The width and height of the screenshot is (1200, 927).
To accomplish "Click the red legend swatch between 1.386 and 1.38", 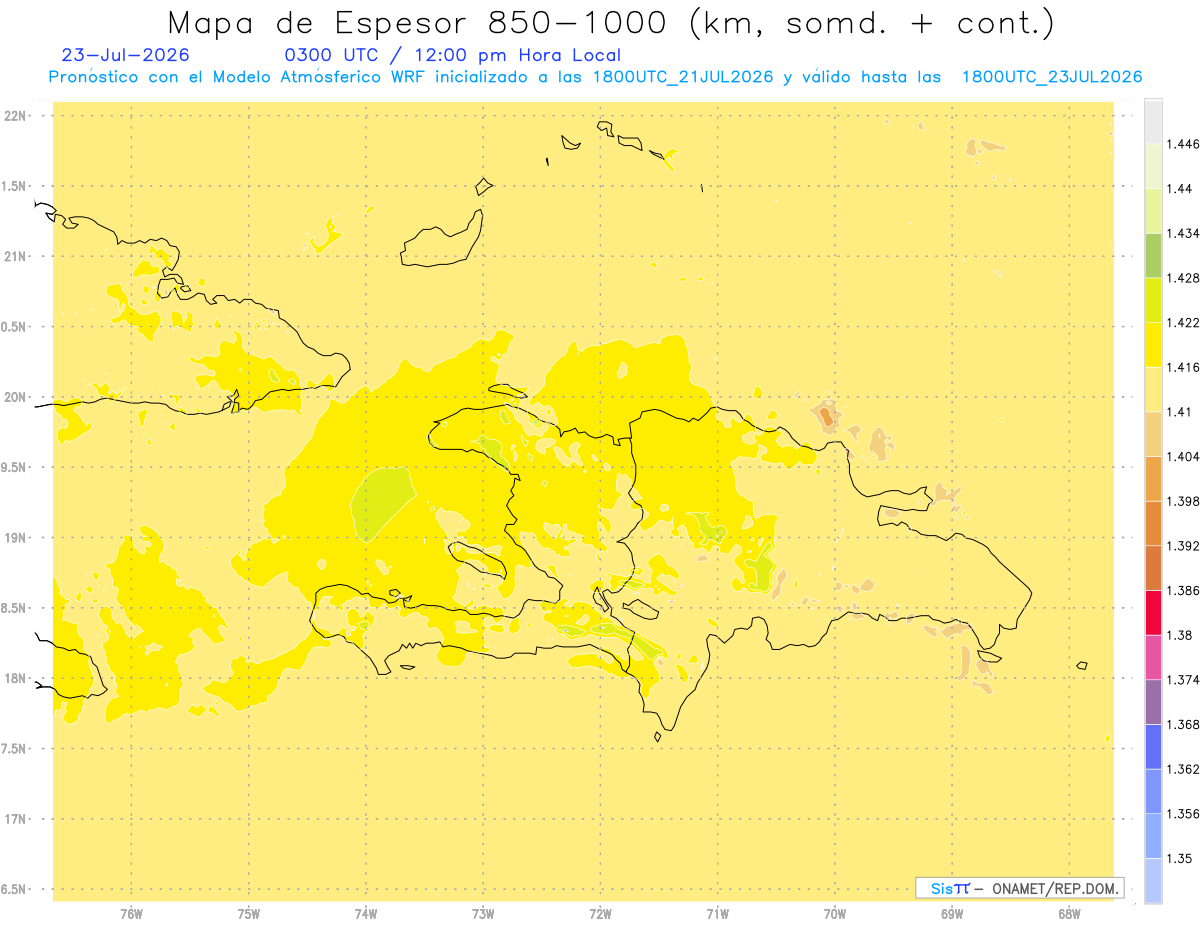I will [1153, 612].
